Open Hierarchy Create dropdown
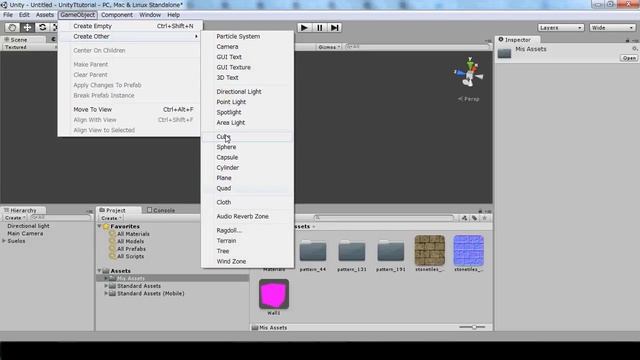 pyautogui.click(x=15, y=218)
